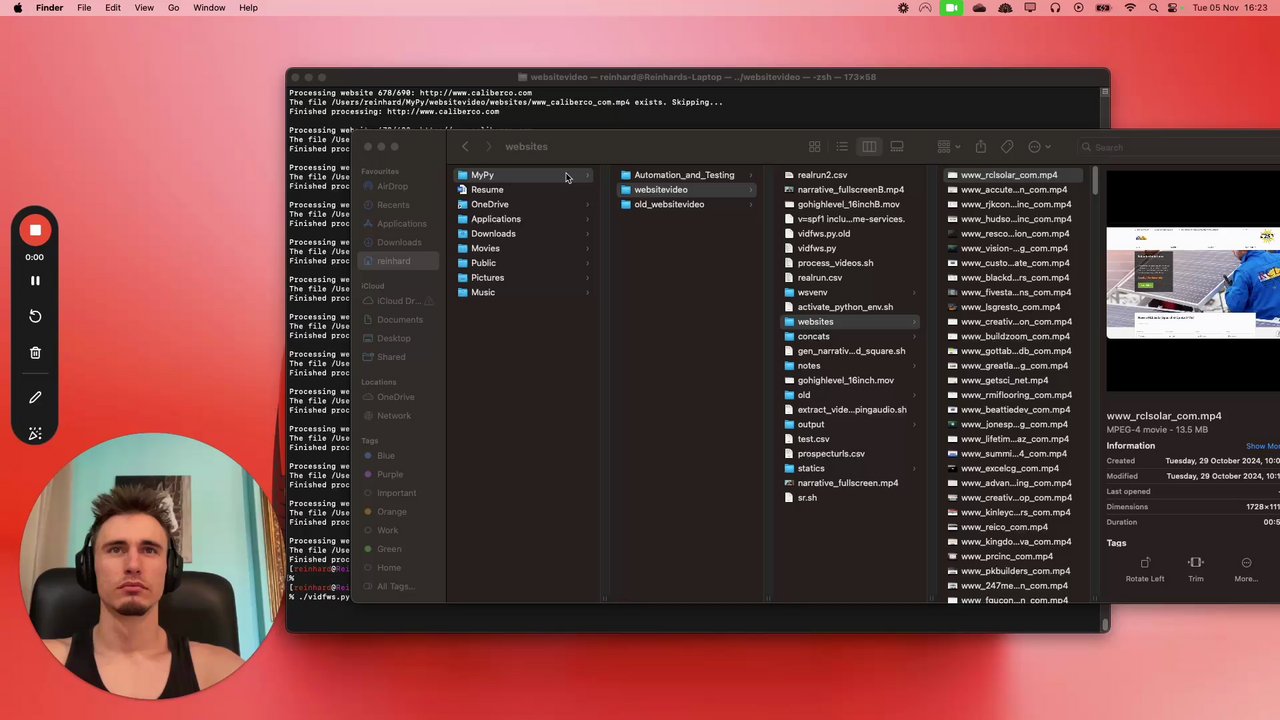Screen dimensions: 1280x720
Task: Open the View menu
Action: click(x=144, y=8)
